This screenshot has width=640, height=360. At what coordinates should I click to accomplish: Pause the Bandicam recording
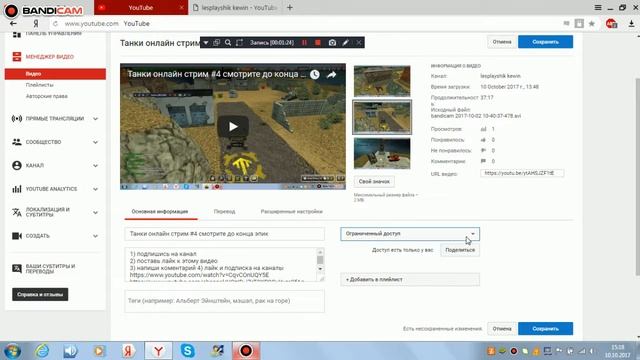click(x=304, y=42)
